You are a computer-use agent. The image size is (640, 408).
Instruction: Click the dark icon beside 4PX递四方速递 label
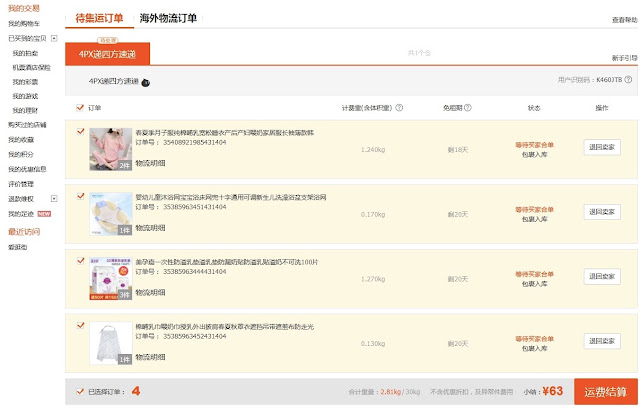[145, 83]
